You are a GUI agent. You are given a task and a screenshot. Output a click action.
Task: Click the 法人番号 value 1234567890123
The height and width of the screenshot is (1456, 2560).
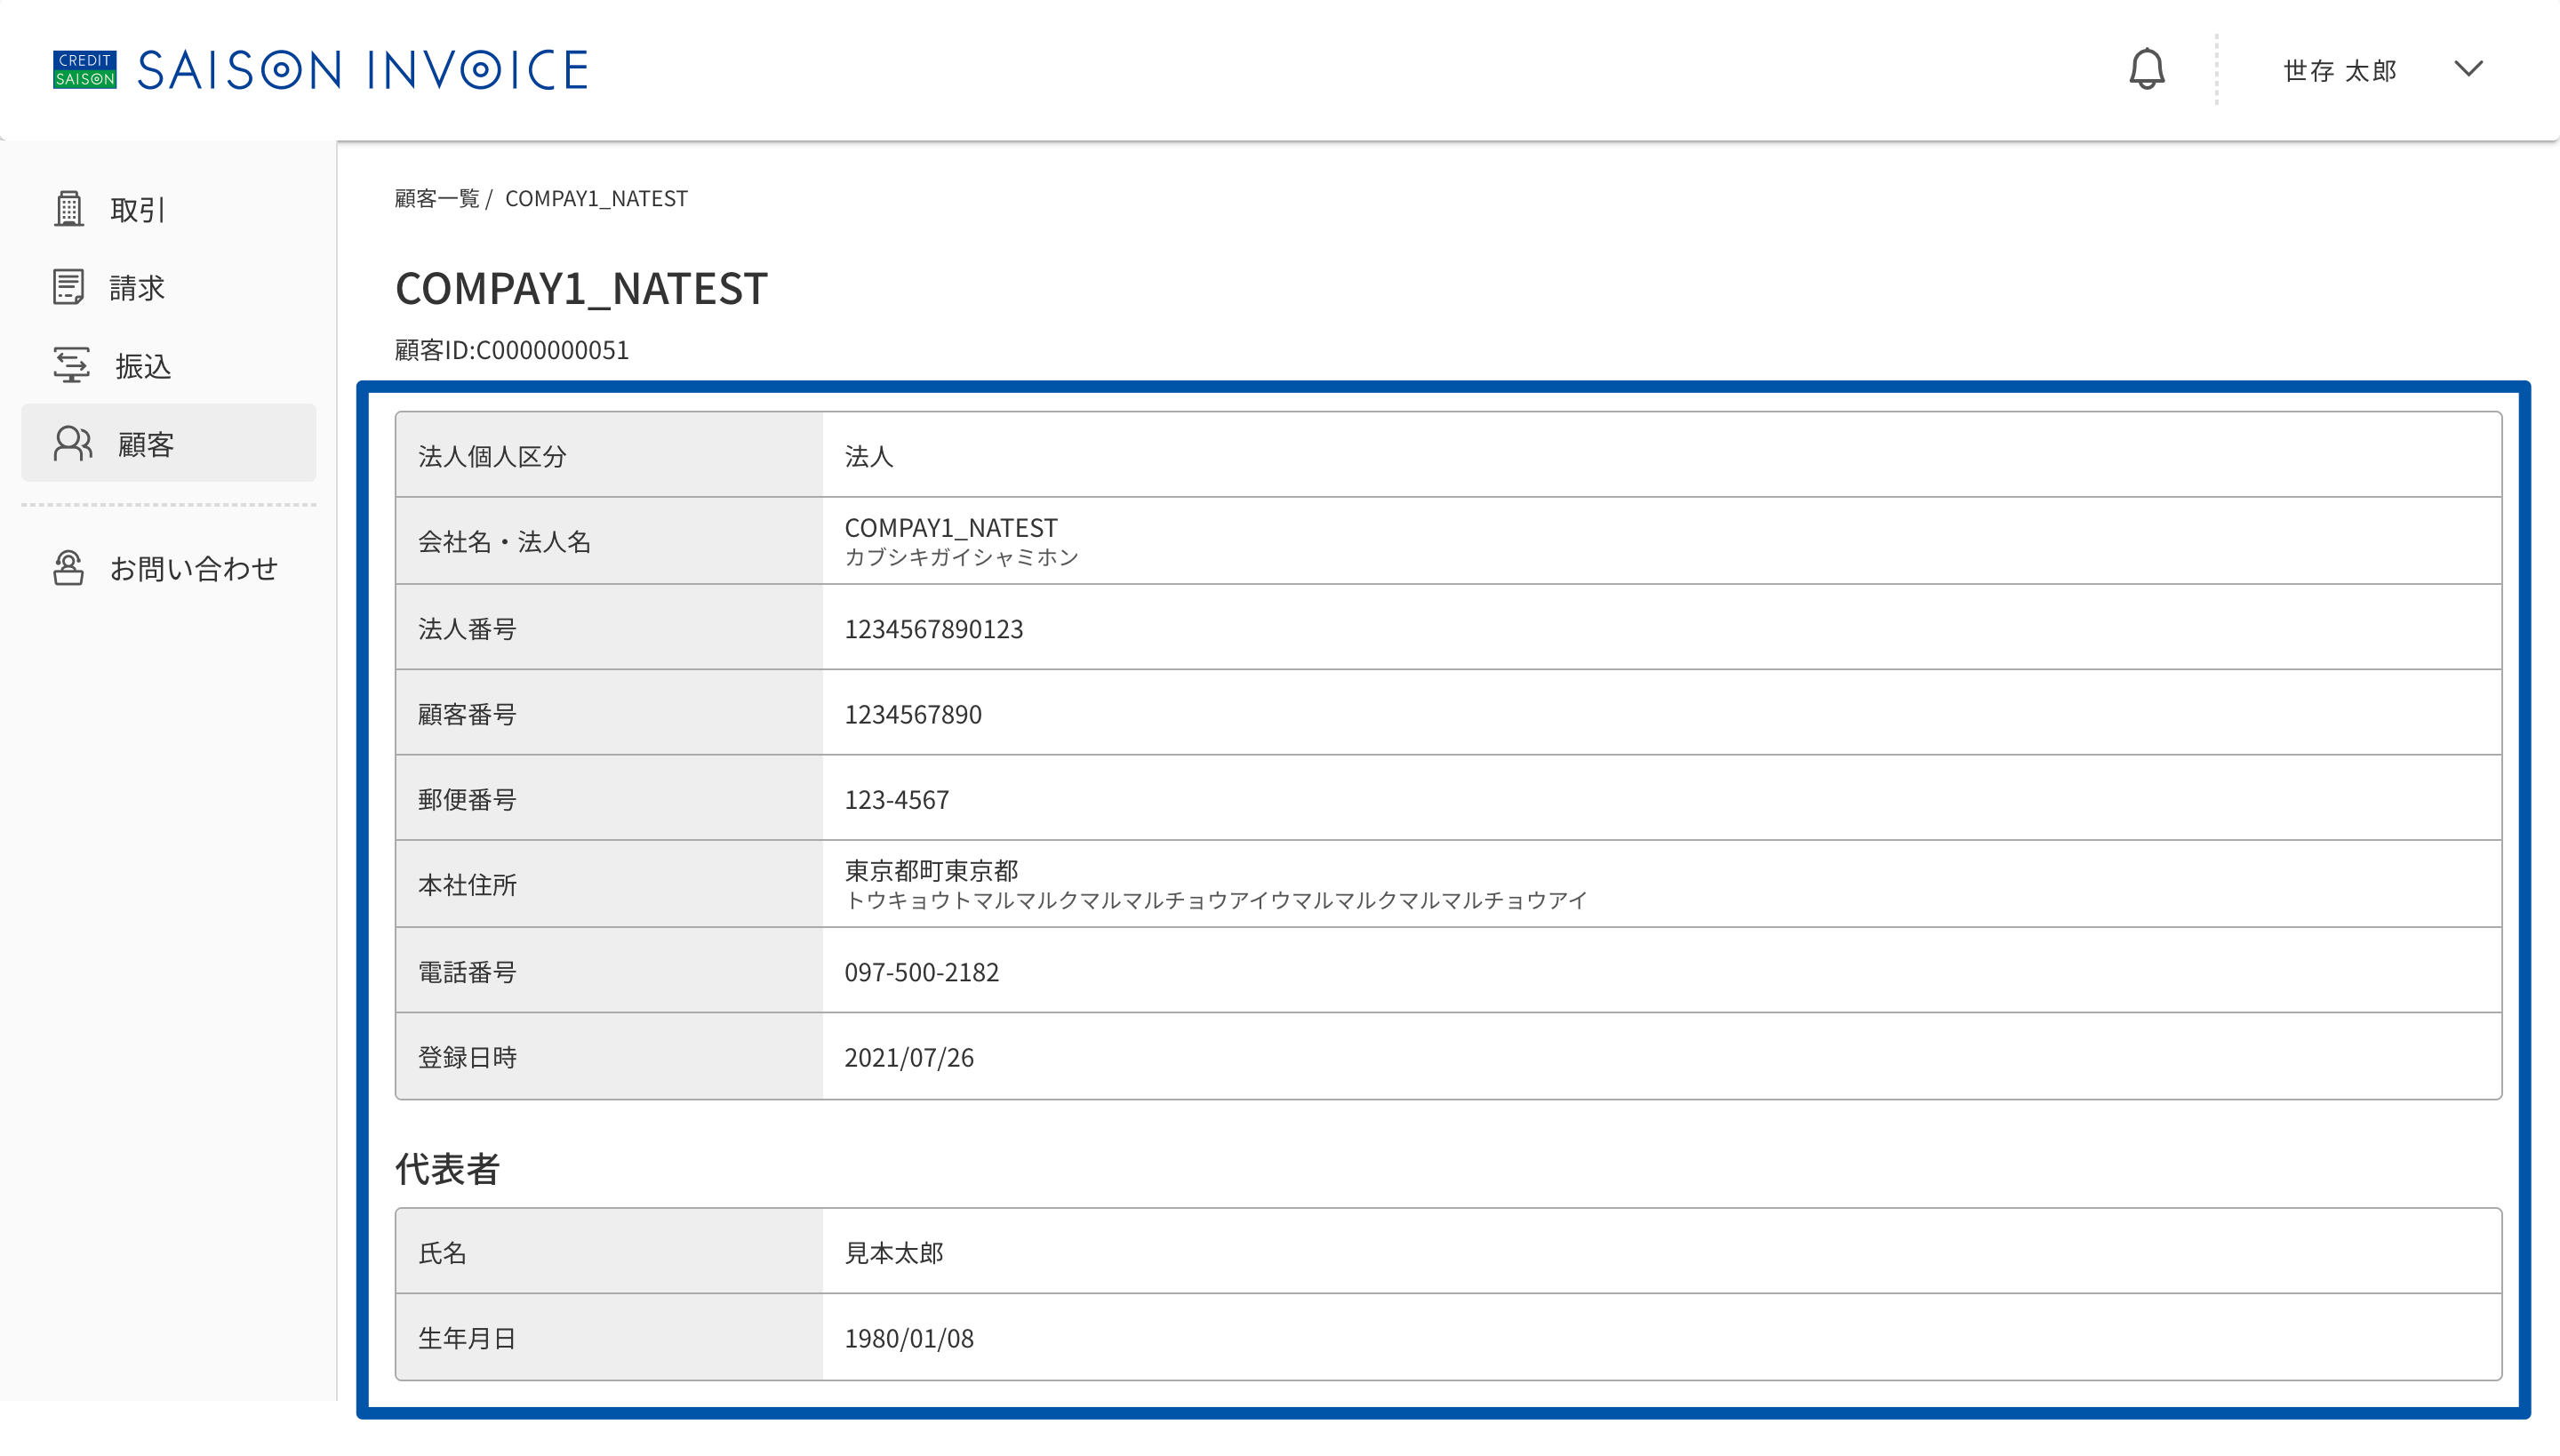[934, 629]
